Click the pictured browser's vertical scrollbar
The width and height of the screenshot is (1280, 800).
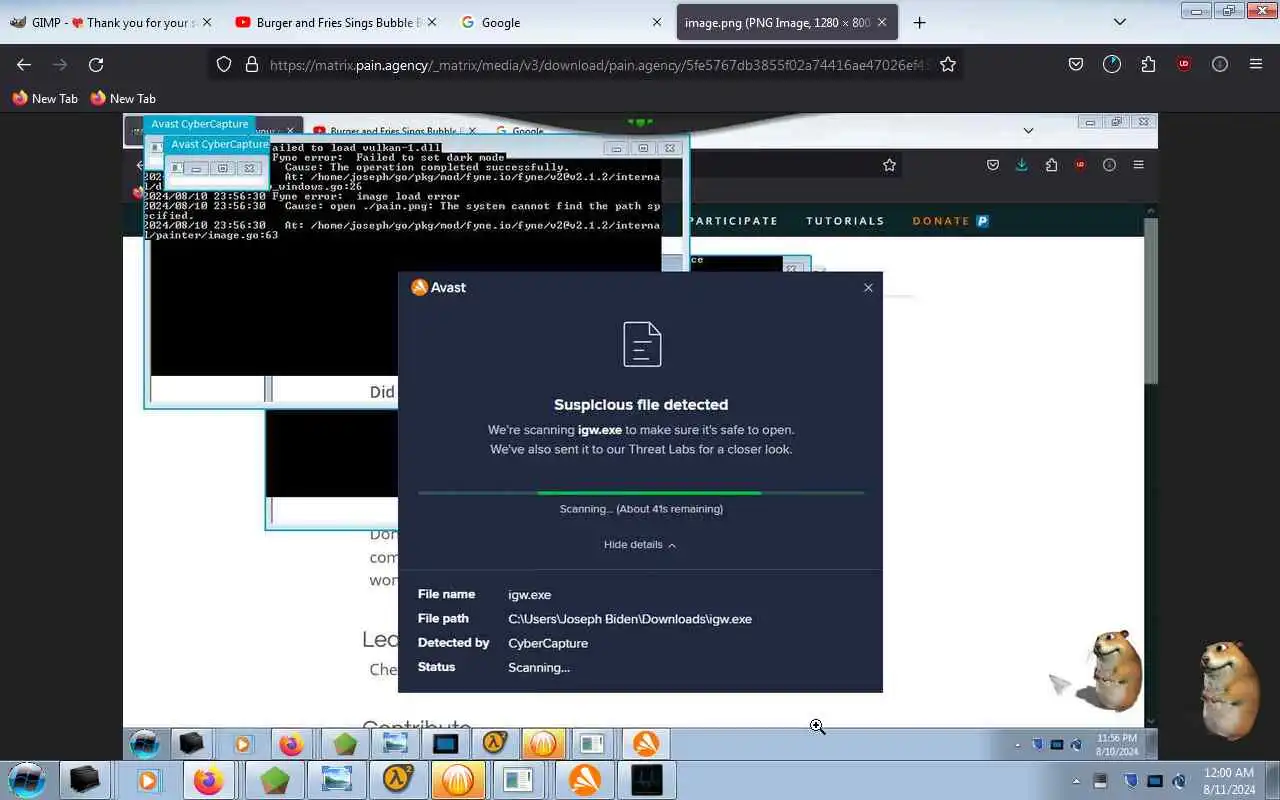tap(1150, 300)
